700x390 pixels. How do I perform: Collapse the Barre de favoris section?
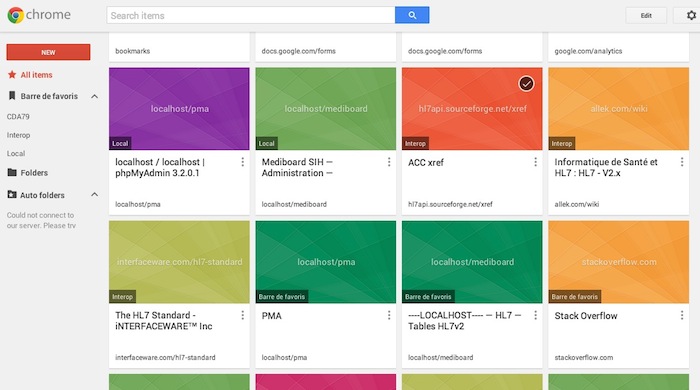click(95, 96)
